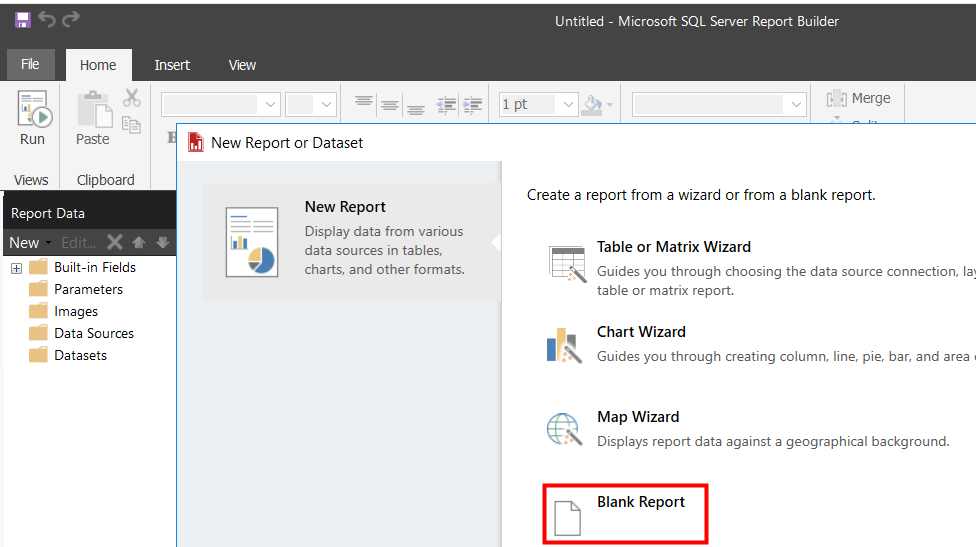Select the Parameters folder

point(76,289)
